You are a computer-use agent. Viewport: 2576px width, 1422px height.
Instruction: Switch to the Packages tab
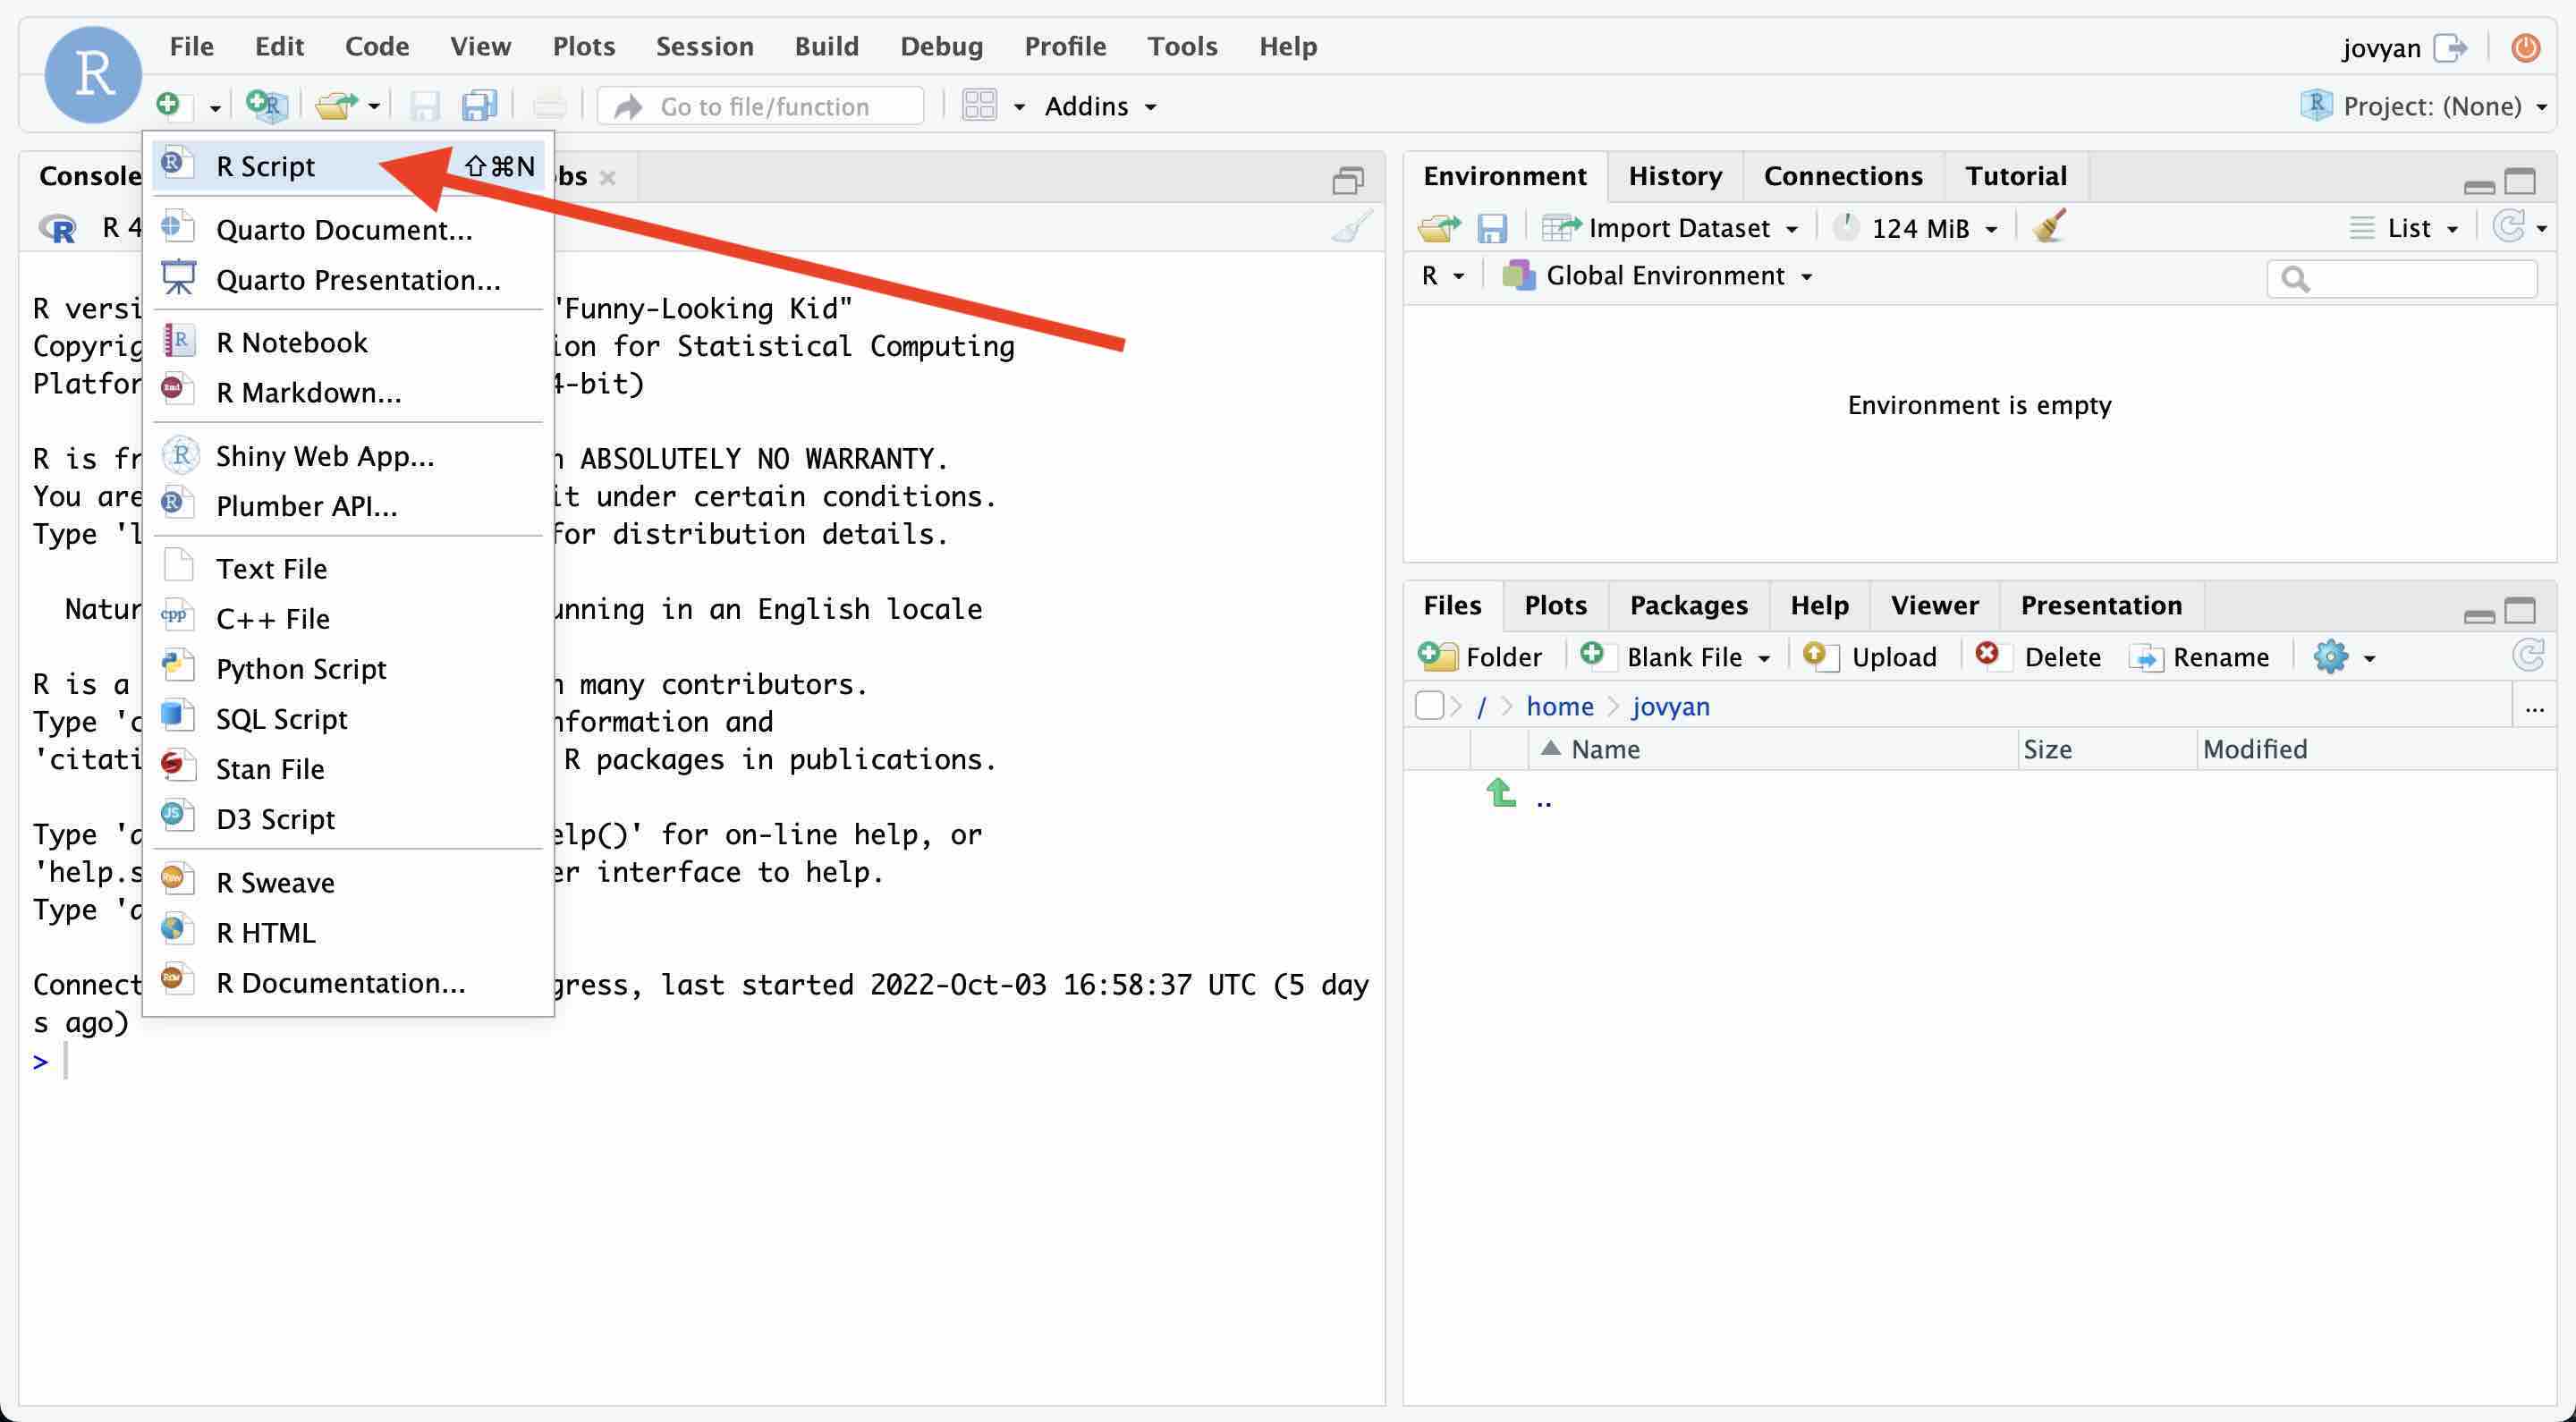1688,605
